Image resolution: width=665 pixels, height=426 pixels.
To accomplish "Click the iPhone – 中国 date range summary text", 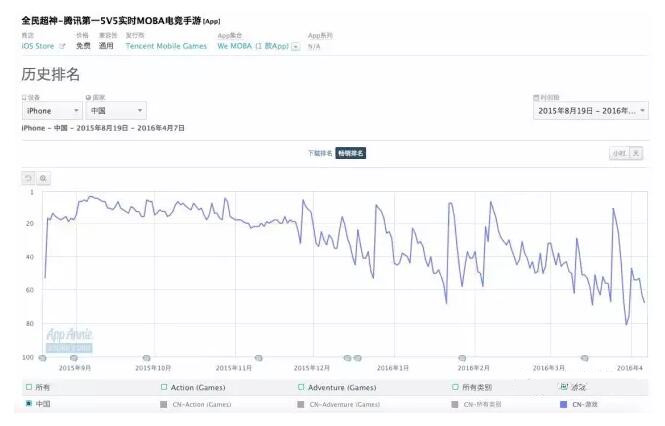I will click(x=103, y=128).
